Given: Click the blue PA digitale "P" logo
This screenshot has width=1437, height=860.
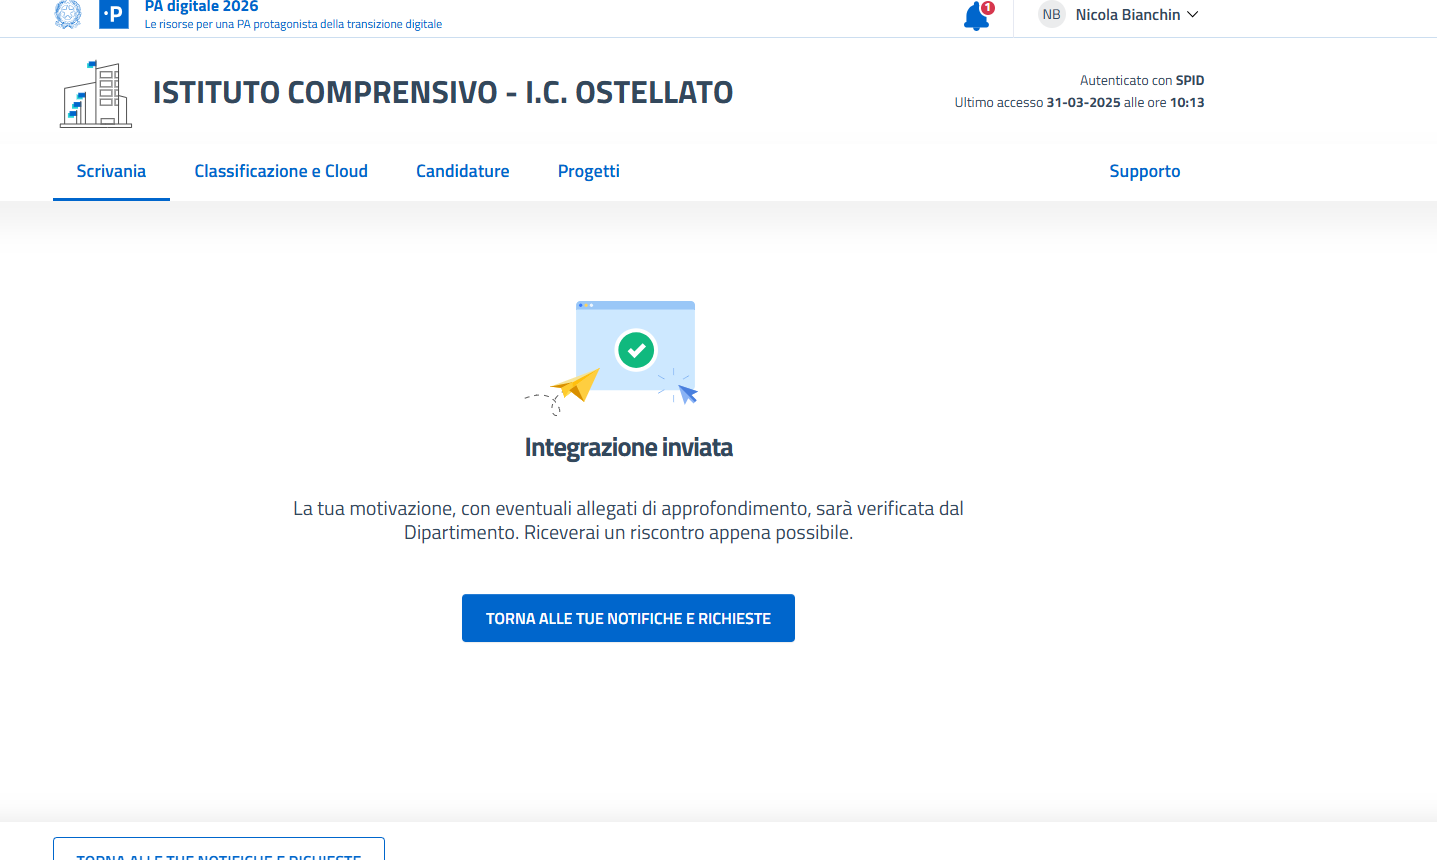Looking at the screenshot, I should [x=114, y=14].
